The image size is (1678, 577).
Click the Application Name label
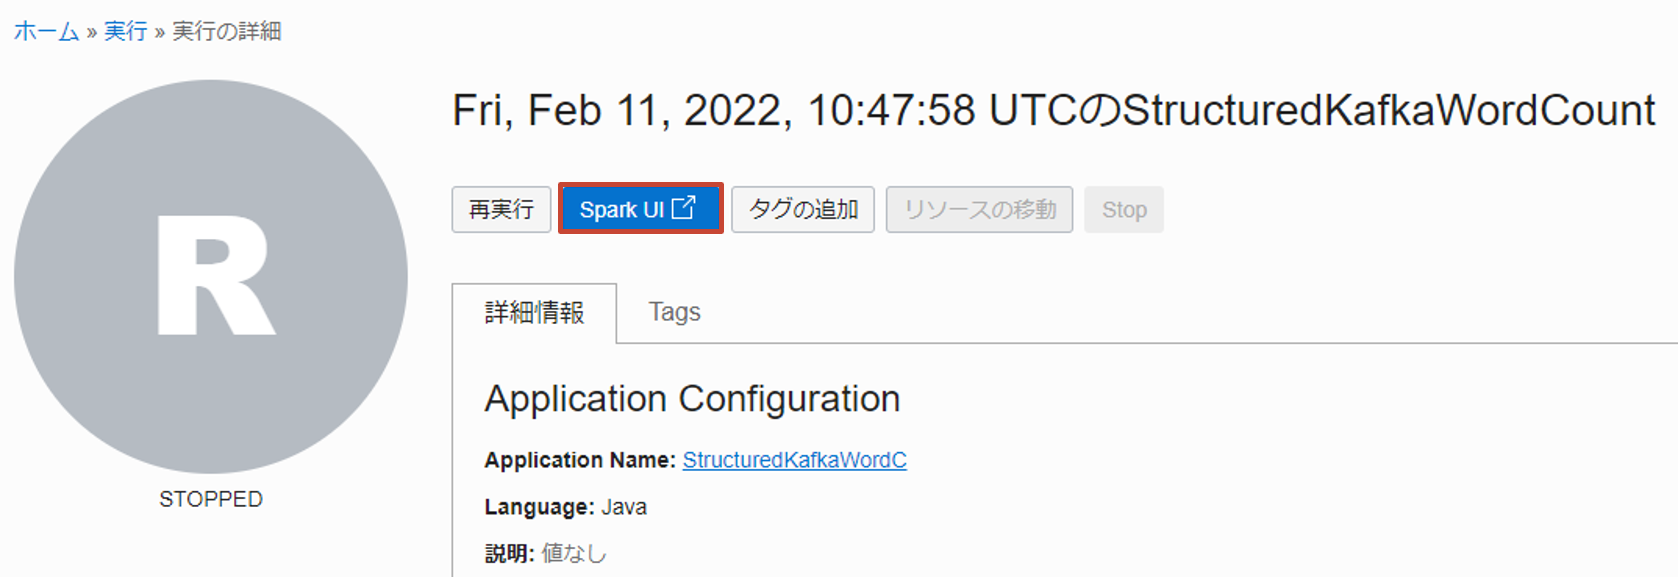click(580, 460)
